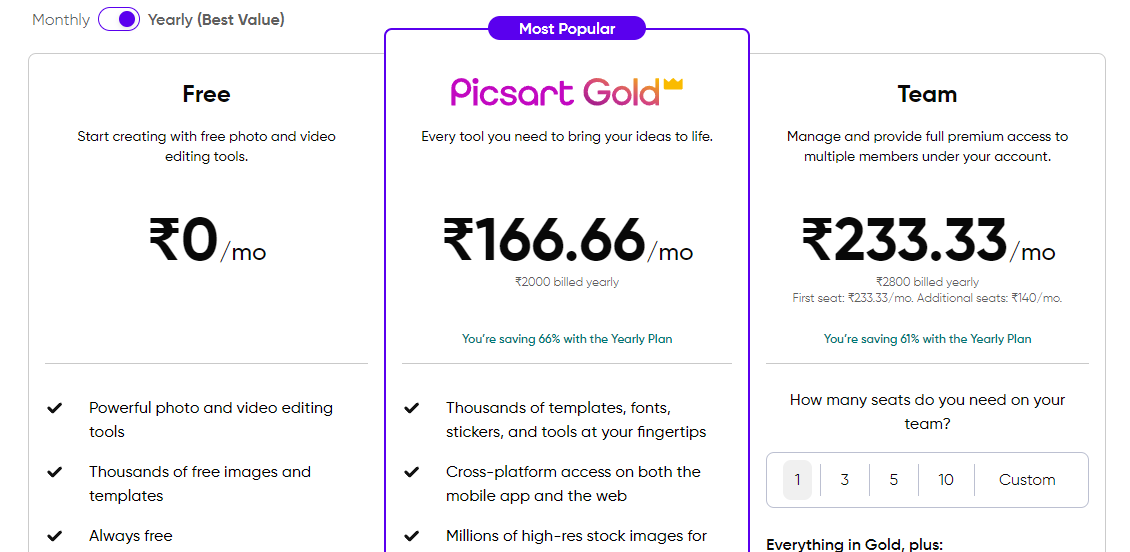Click checkmark beside Always free

click(54, 536)
